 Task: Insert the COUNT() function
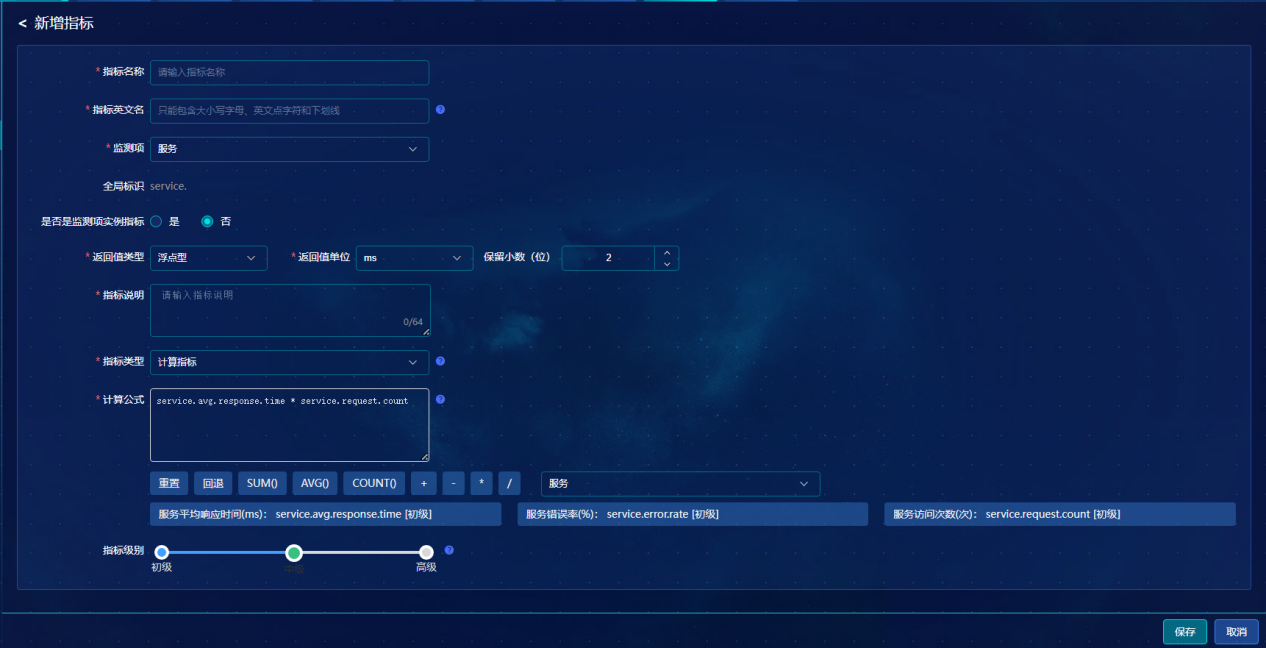[374, 484]
